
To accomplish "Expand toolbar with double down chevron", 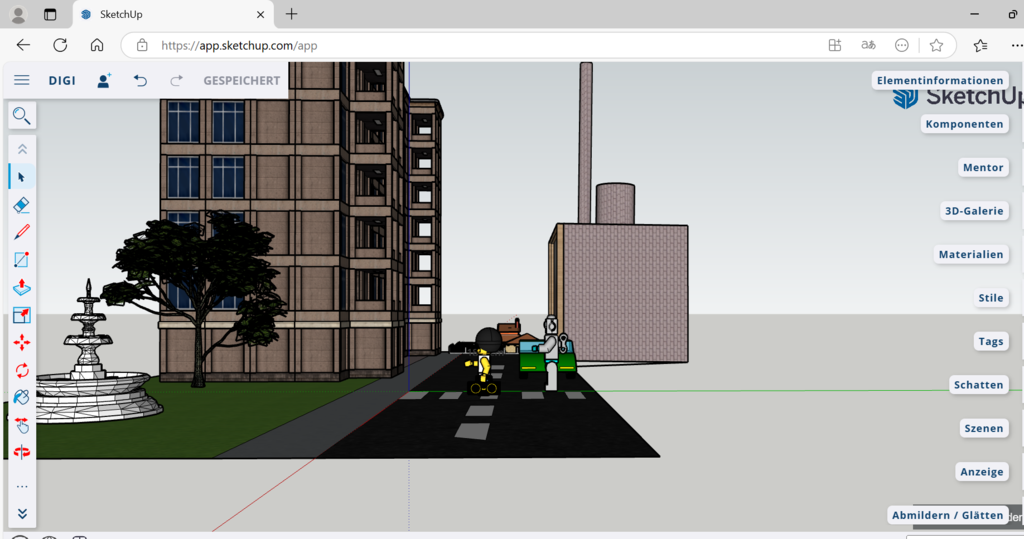I will 21,514.
